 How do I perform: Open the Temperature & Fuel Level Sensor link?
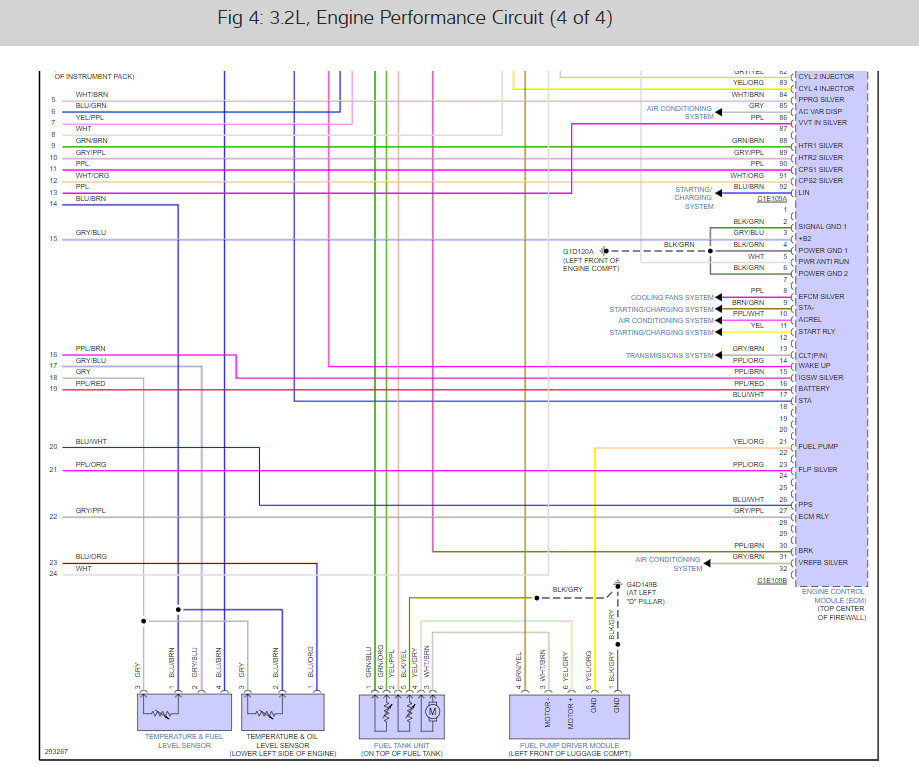point(184,741)
